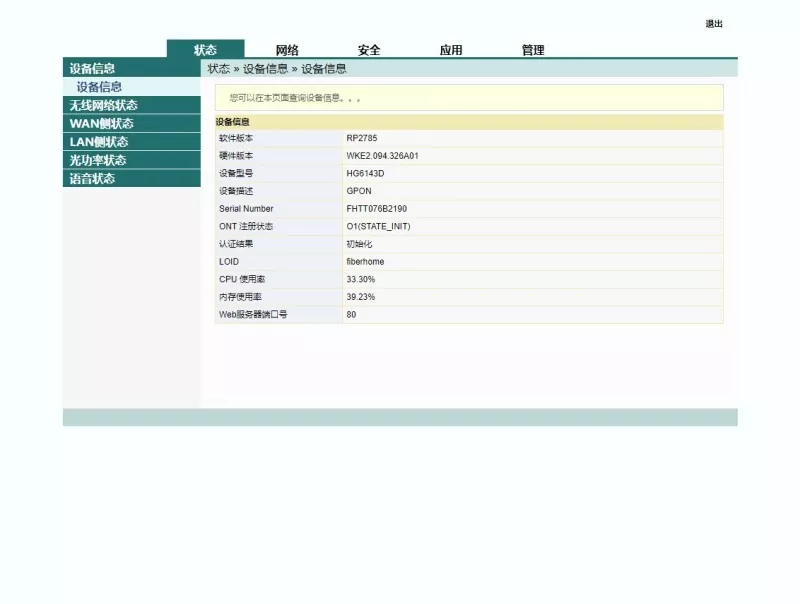Click the 退出 logout link
Screen dimensions: 800x604
pos(714,24)
